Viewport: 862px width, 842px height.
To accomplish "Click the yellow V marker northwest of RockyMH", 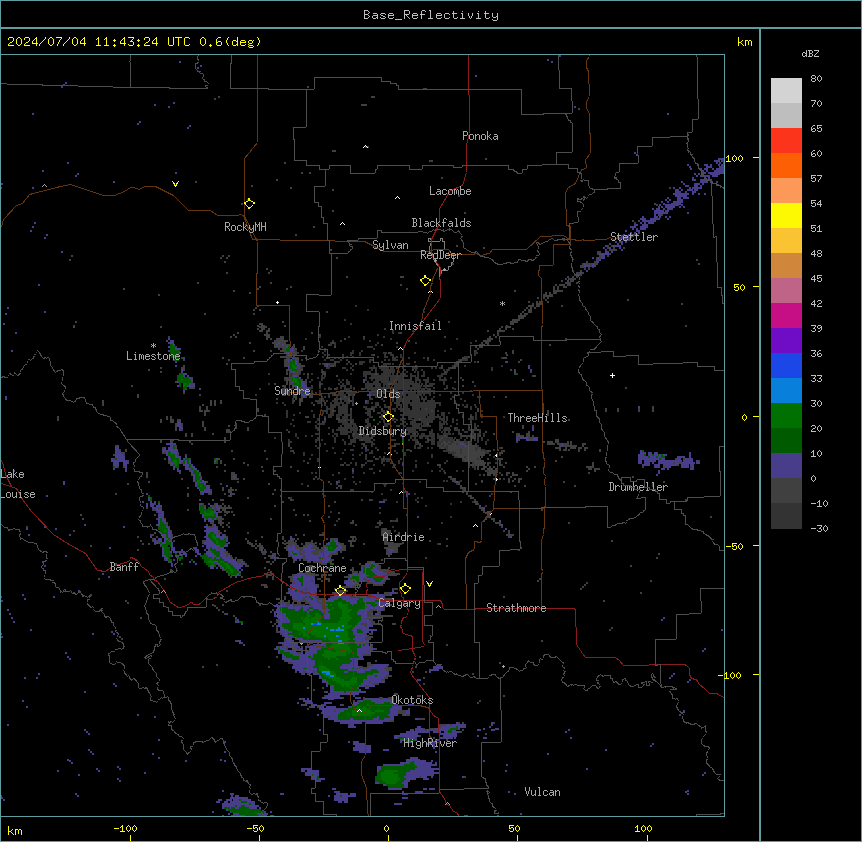I will [x=175, y=184].
